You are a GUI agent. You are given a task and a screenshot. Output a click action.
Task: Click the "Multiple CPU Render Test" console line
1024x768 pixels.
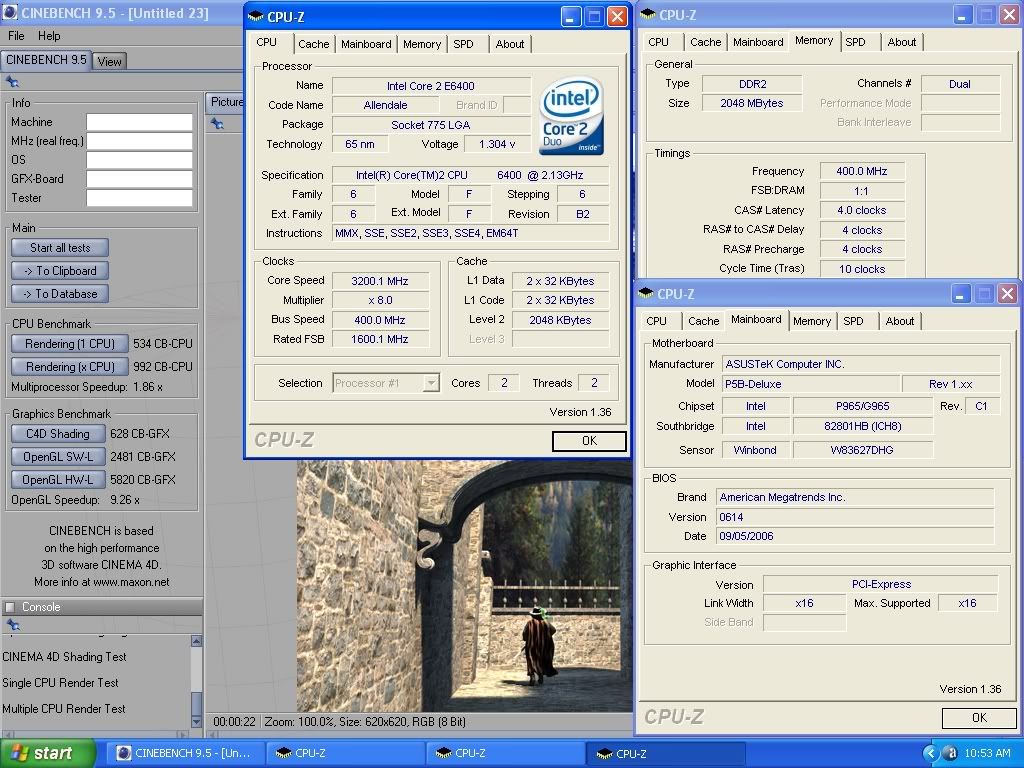[x=63, y=709]
